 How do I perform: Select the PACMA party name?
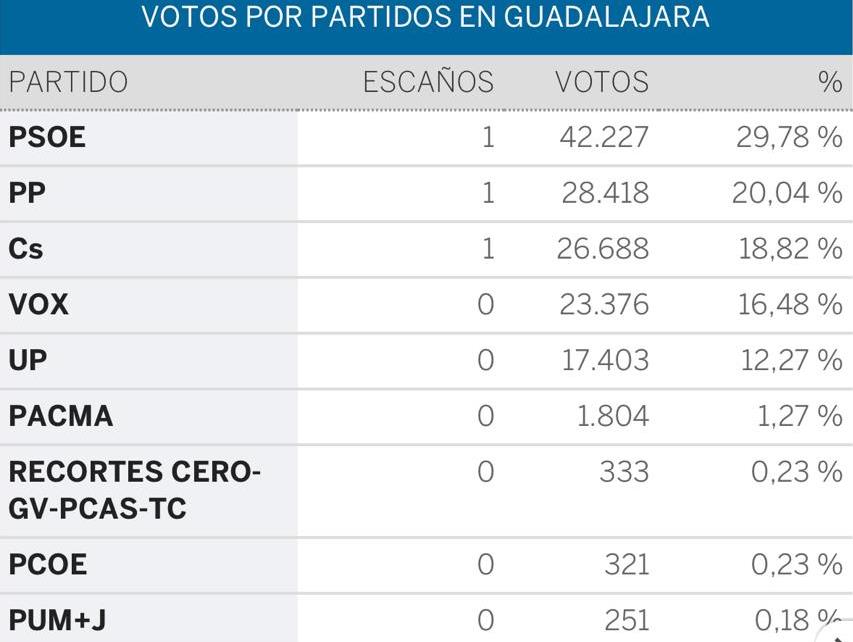tap(61, 417)
